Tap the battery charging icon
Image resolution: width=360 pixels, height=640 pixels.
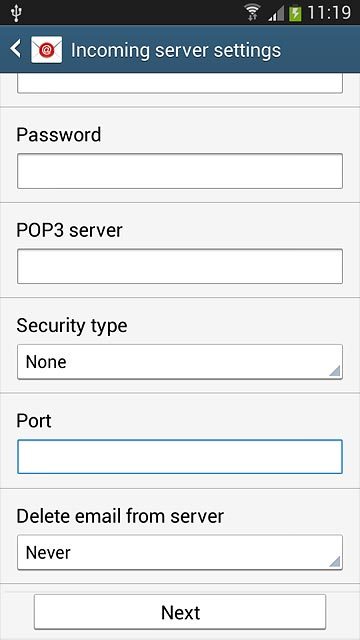(295, 13)
